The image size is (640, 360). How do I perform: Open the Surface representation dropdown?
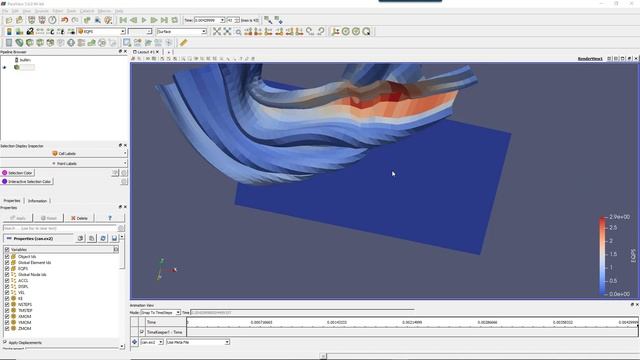point(182,31)
